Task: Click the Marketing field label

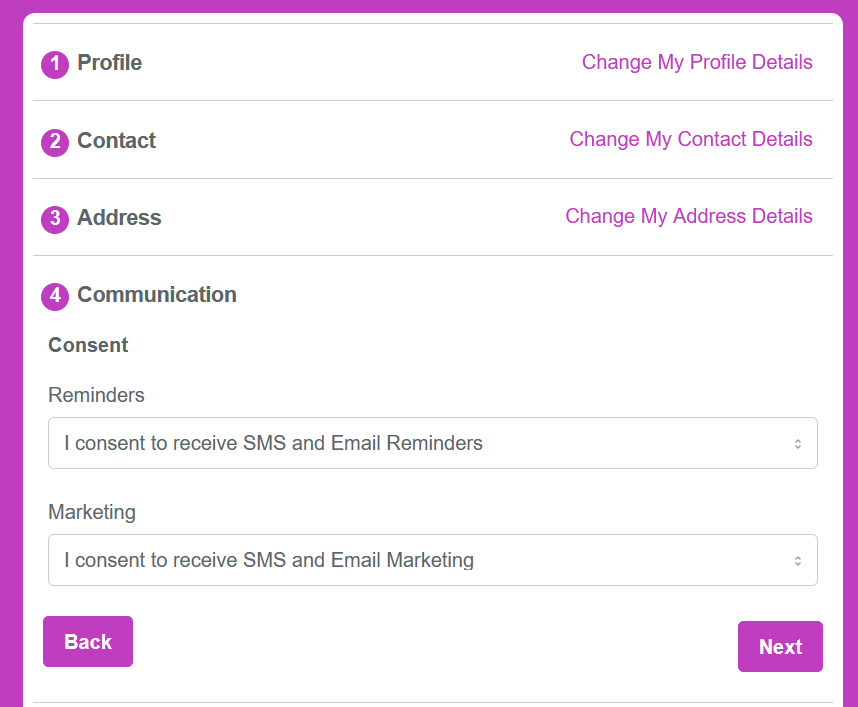Action: [x=92, y=513]
